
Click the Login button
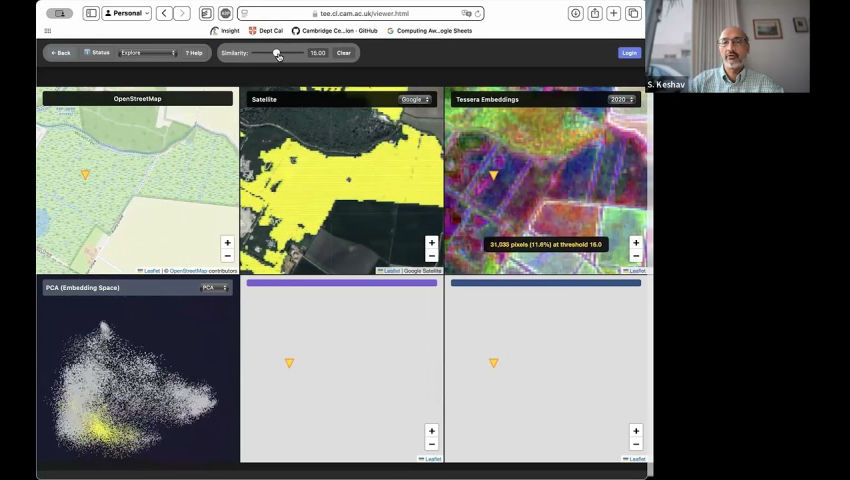tap(629, 53)
